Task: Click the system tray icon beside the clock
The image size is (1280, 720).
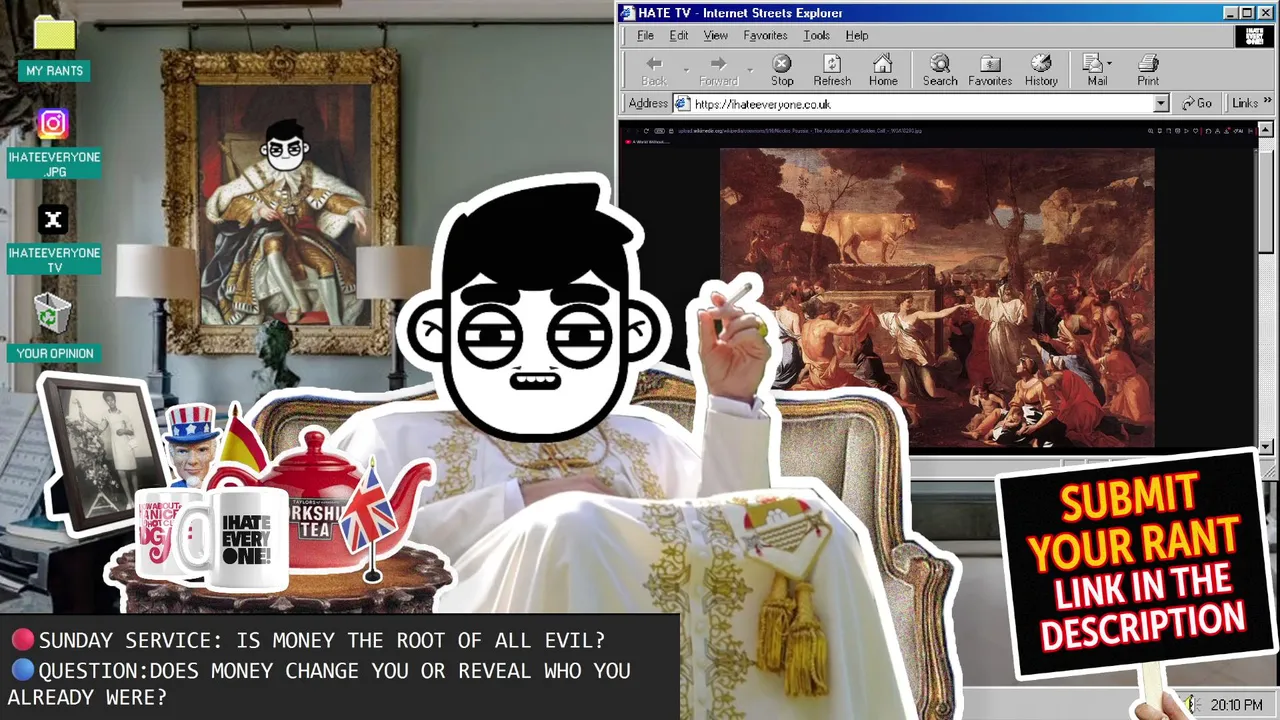Action: (1190, 705)
